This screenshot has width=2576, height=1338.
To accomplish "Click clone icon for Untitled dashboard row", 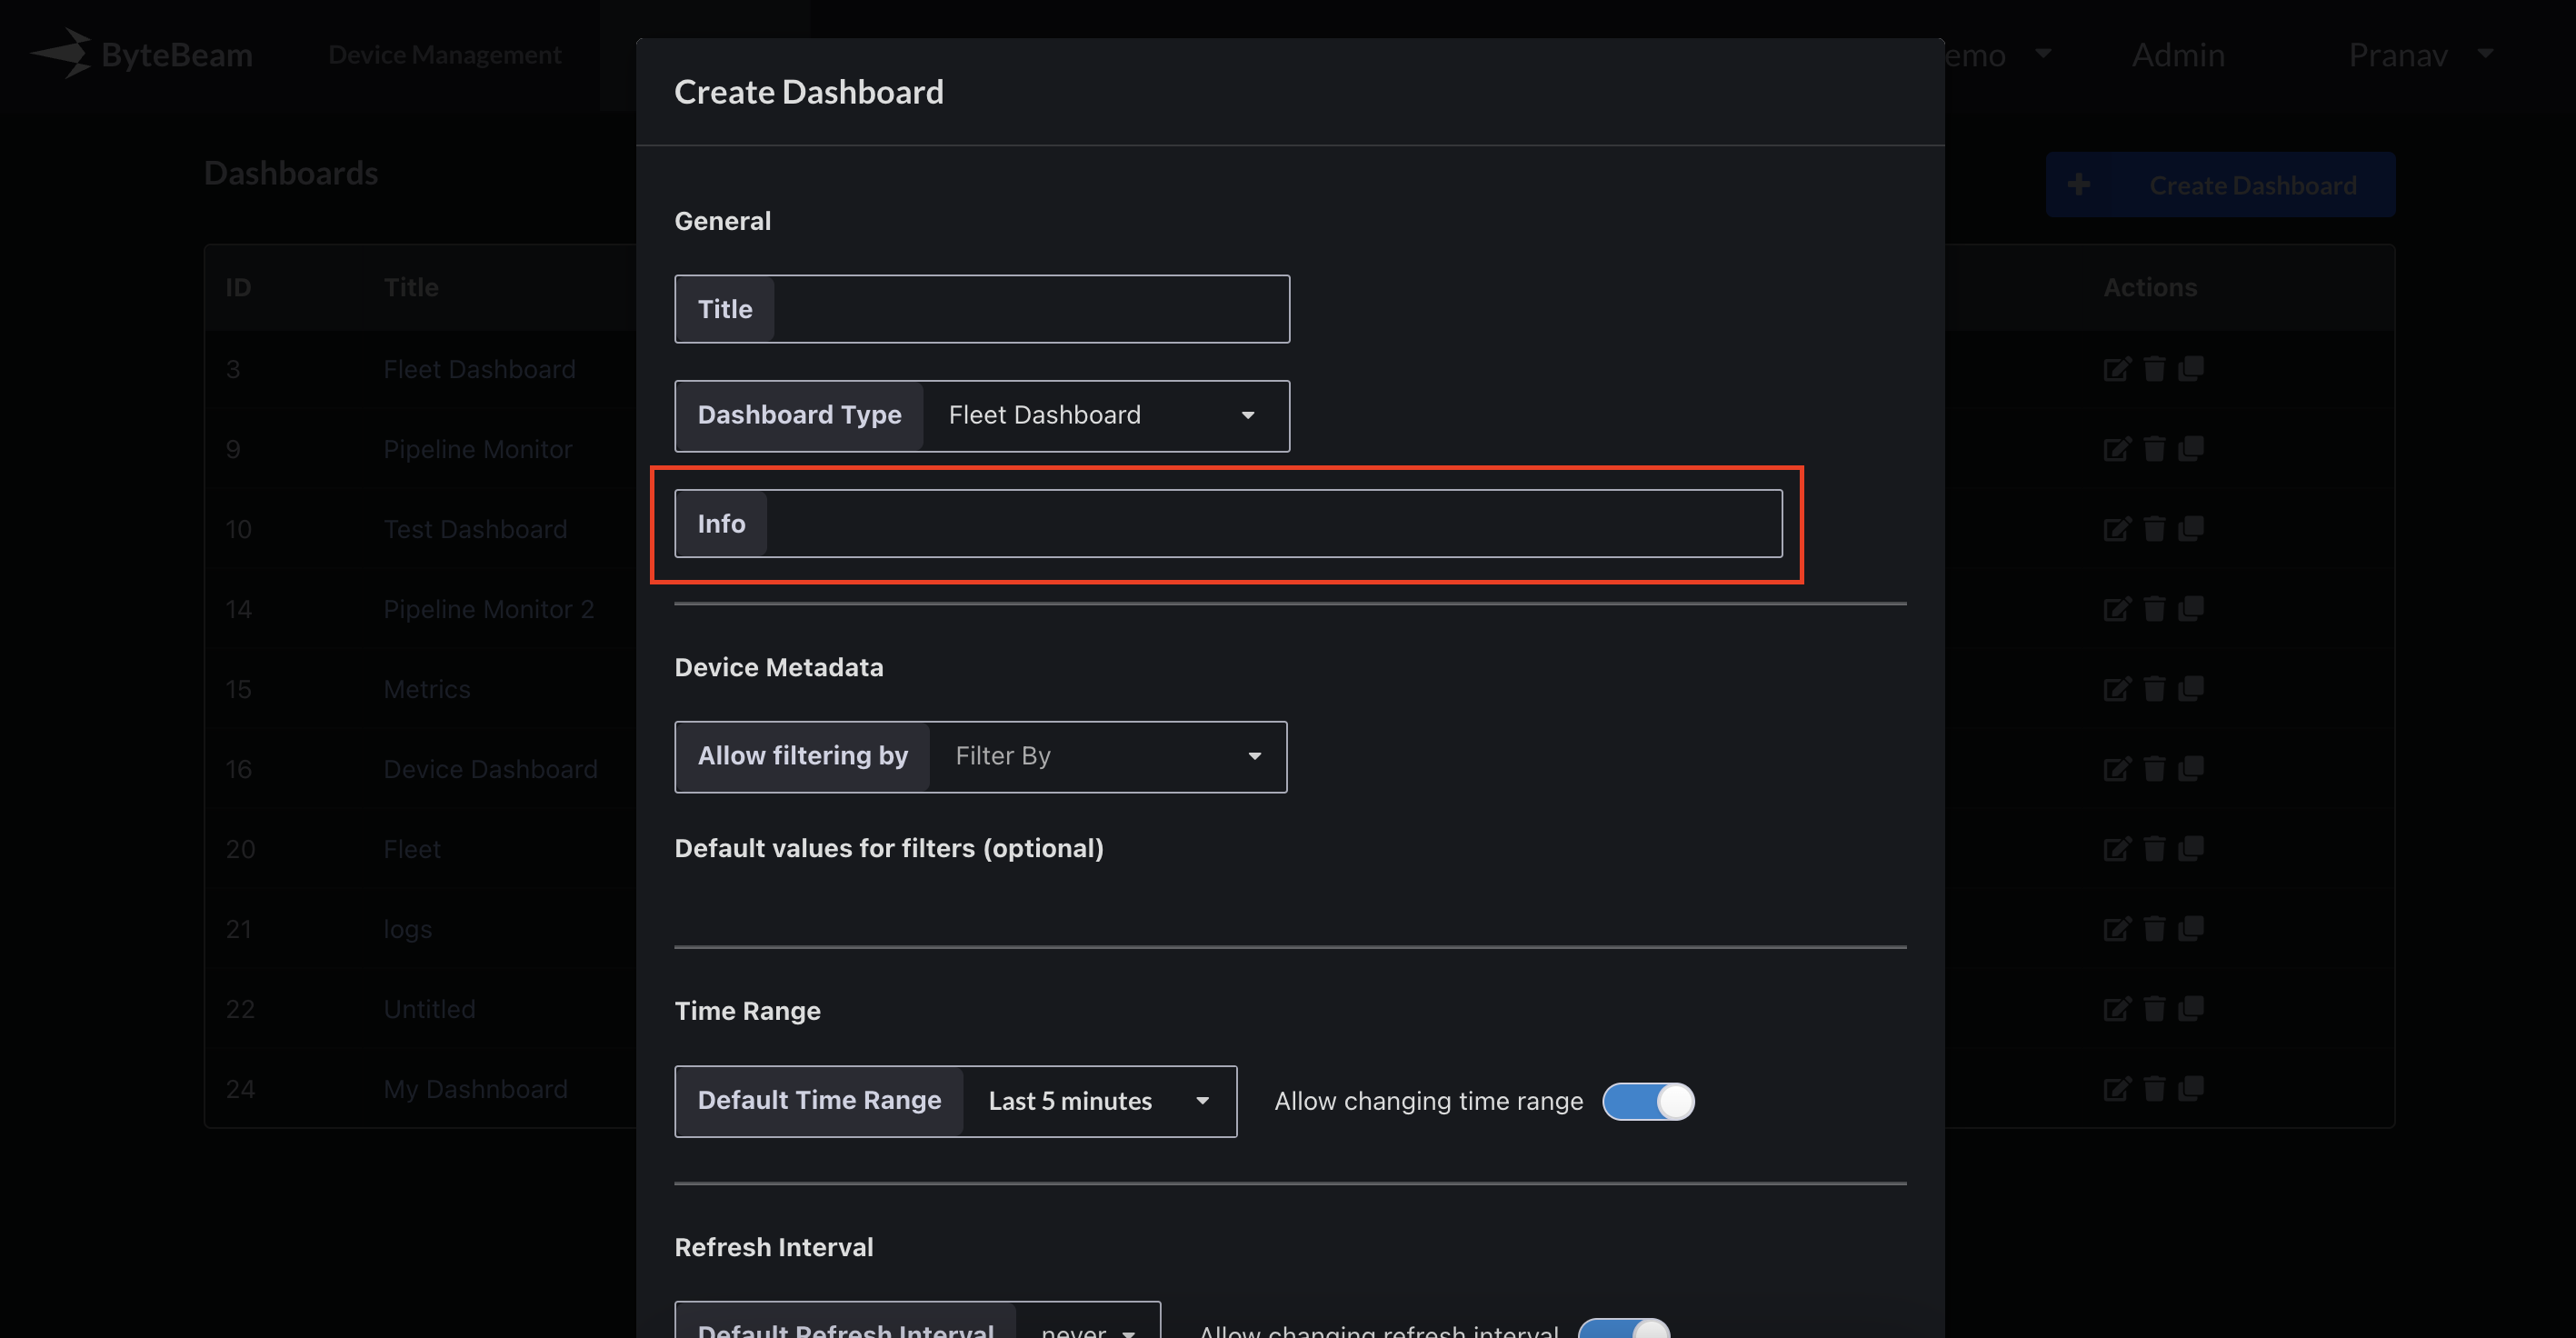I will (x=2191, y=1008).
